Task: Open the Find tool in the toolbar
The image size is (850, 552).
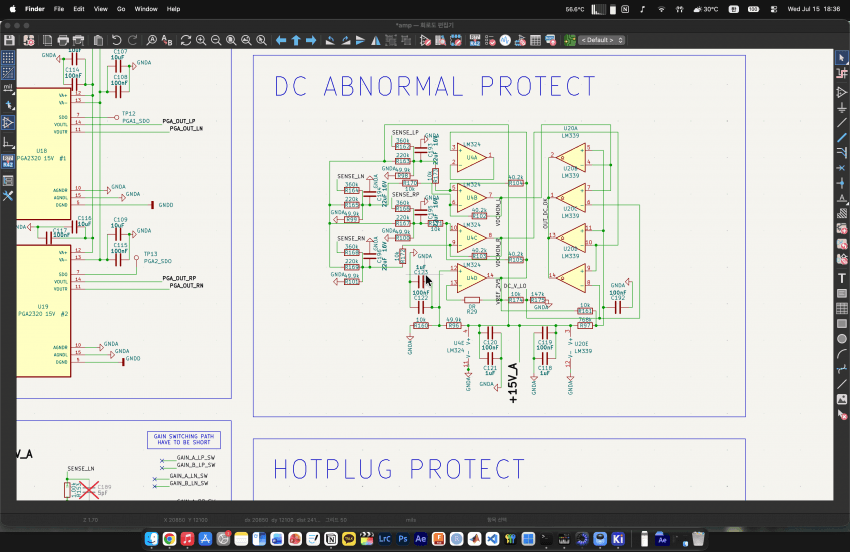Action: [x=152, y=40]
